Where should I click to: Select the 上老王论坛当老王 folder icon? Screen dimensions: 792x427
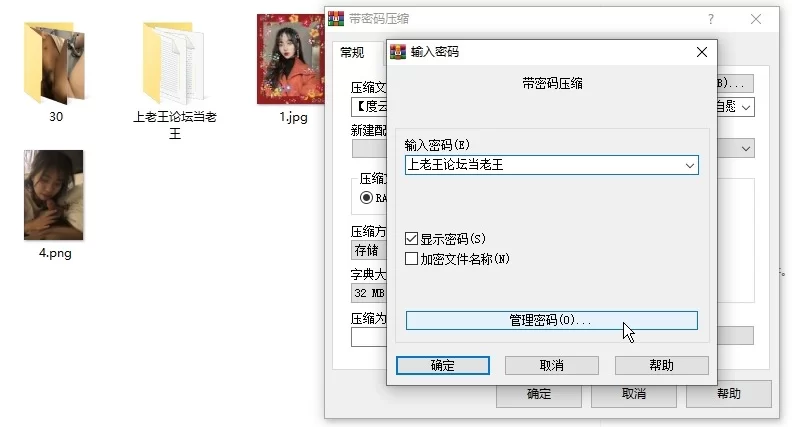pos(174,64)
